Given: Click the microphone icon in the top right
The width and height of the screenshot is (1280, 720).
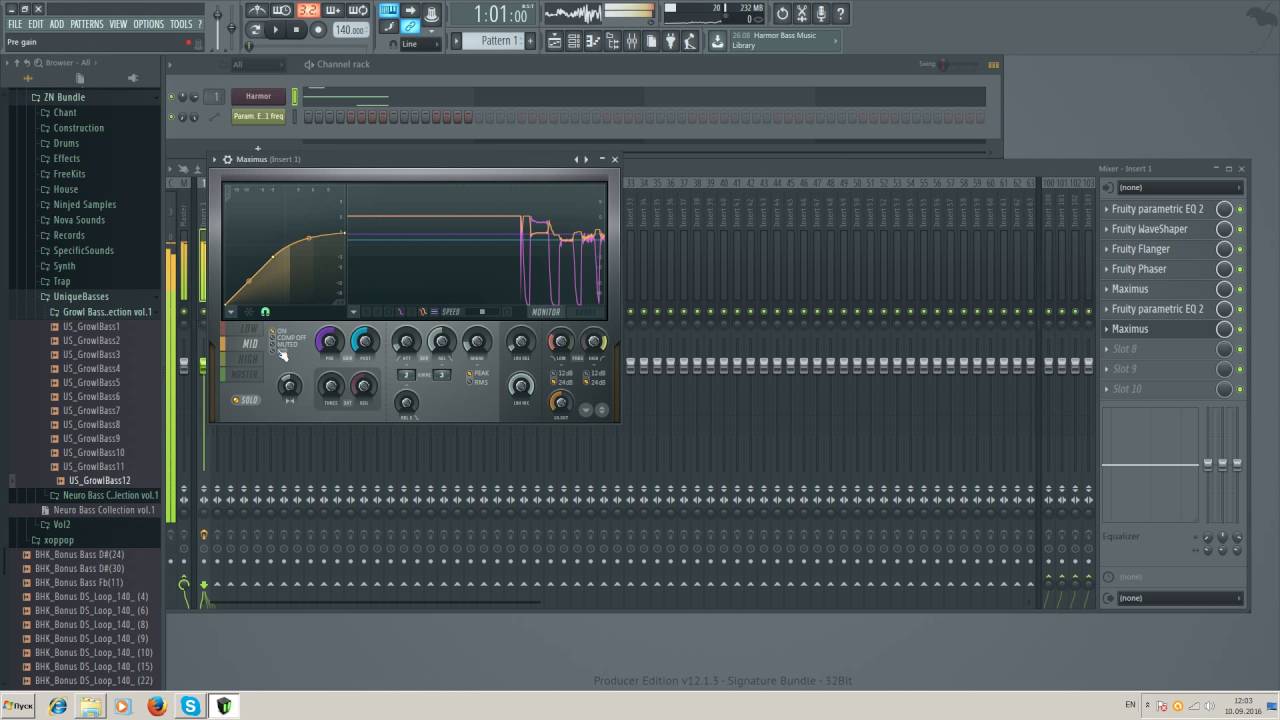Looking at the screenshot, I should pos(822,14).
